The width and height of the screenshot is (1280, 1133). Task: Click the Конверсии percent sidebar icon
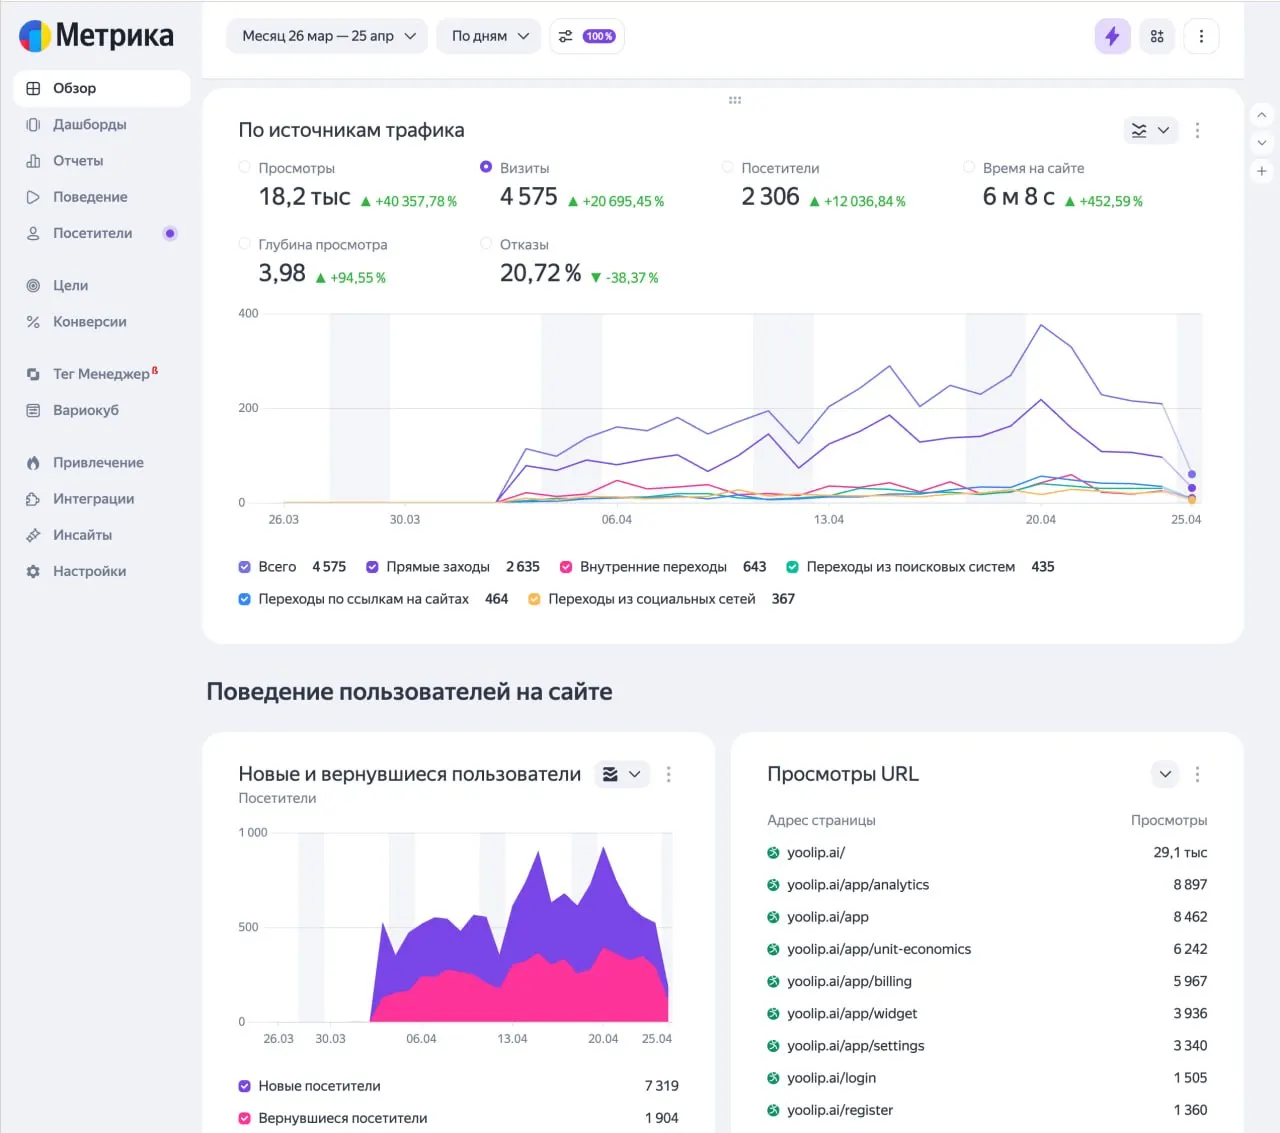click(x=33, y=322)
